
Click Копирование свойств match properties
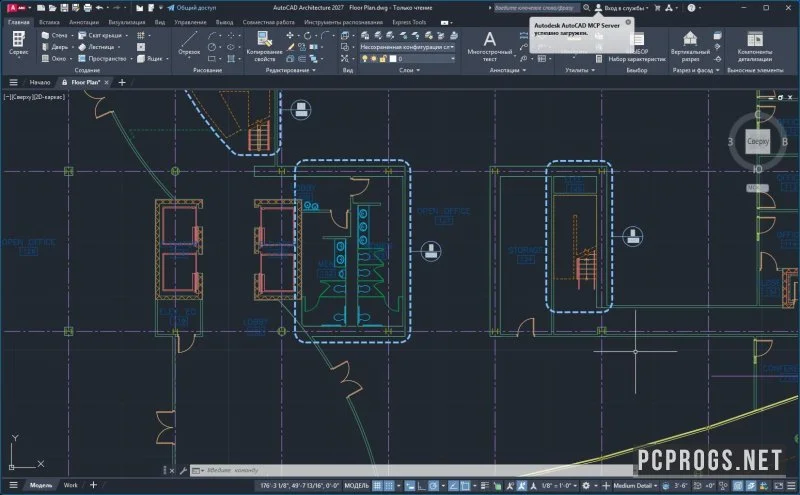264,46
